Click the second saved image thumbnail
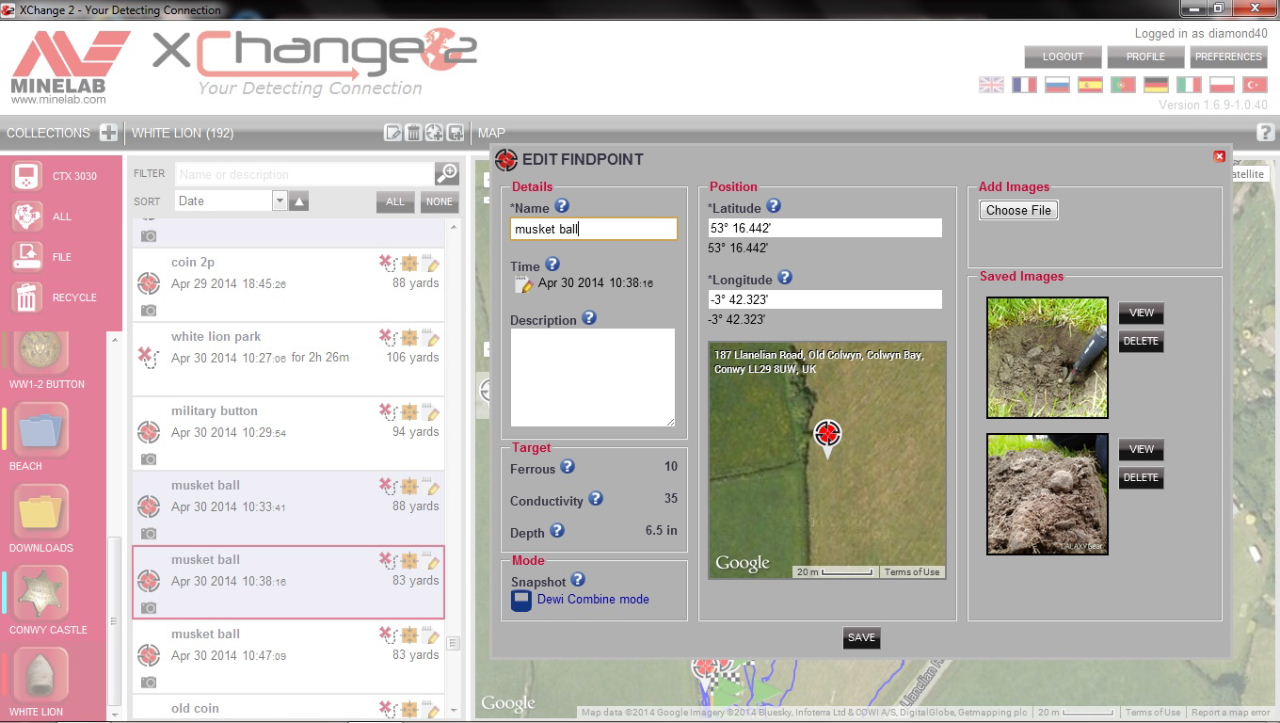This screenshot has height=723, width=1280. click(x=1047, y=494)
